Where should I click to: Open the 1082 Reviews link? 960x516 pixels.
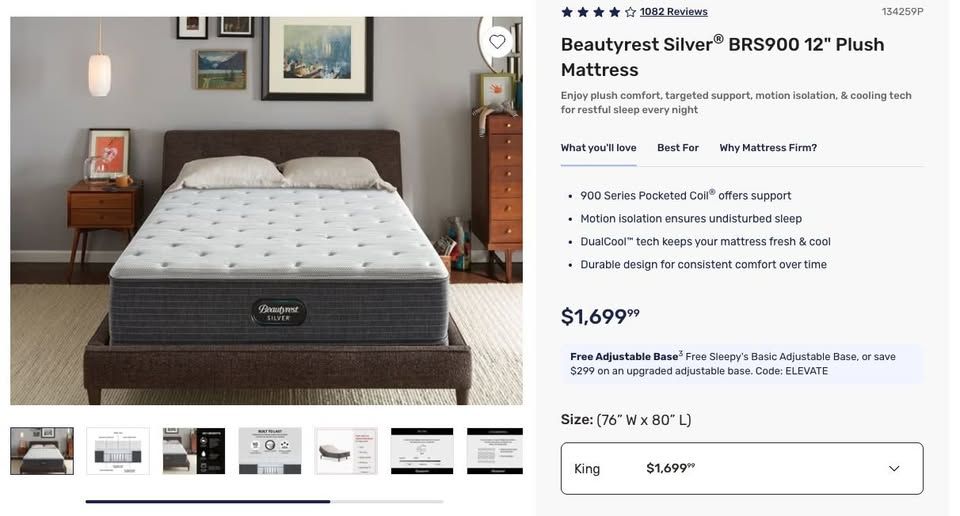pyautogui.click(x=673, y=12)
